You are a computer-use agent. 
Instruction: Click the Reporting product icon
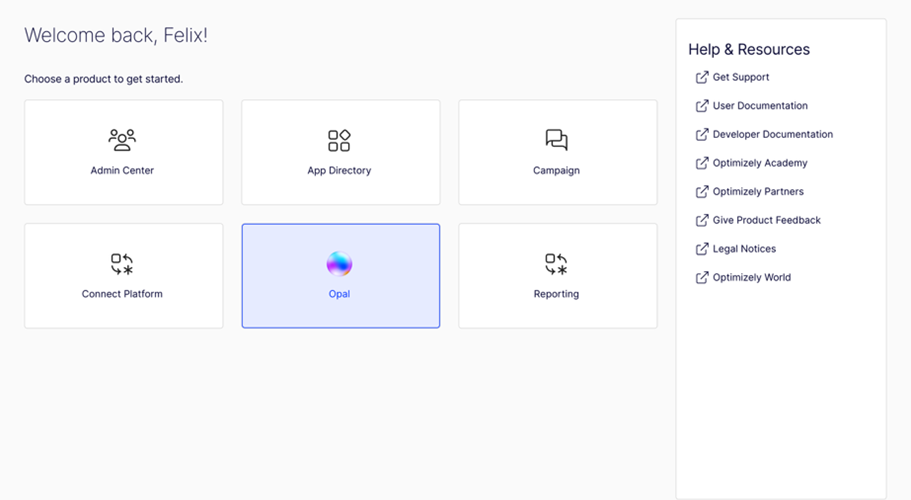tap(556, 264)
